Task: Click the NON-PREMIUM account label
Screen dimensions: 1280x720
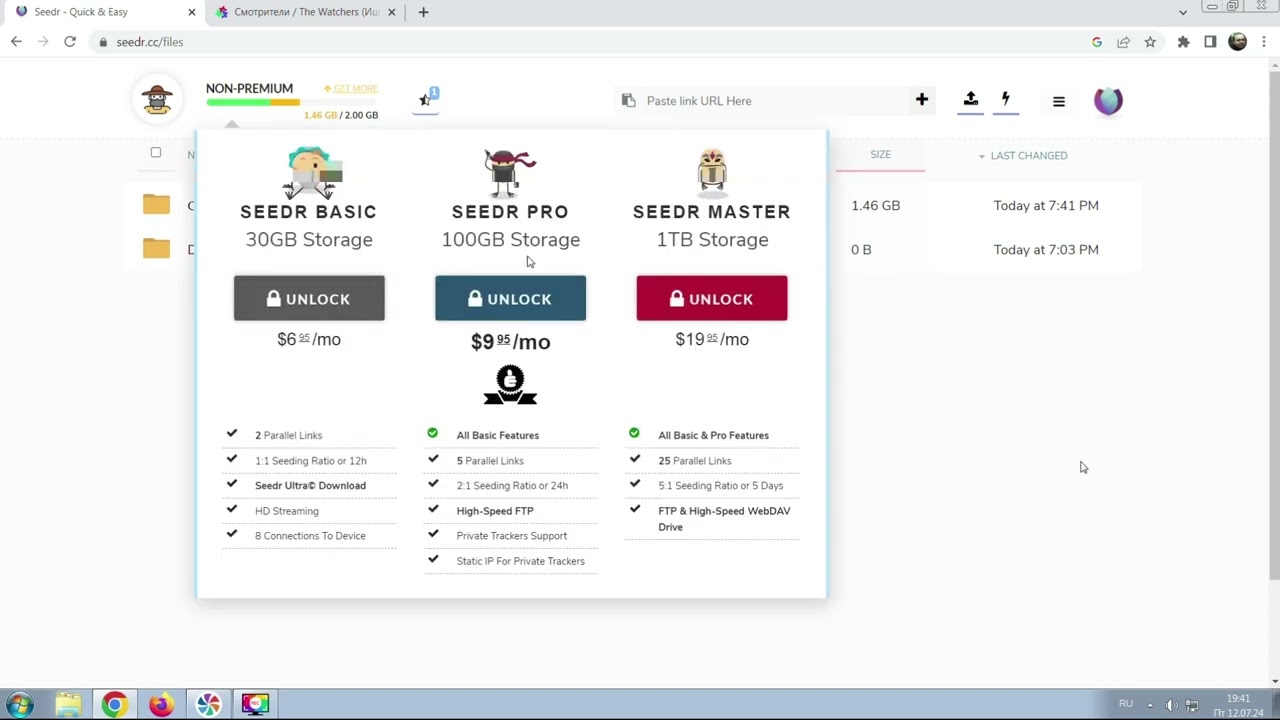Action: [249, 88]
